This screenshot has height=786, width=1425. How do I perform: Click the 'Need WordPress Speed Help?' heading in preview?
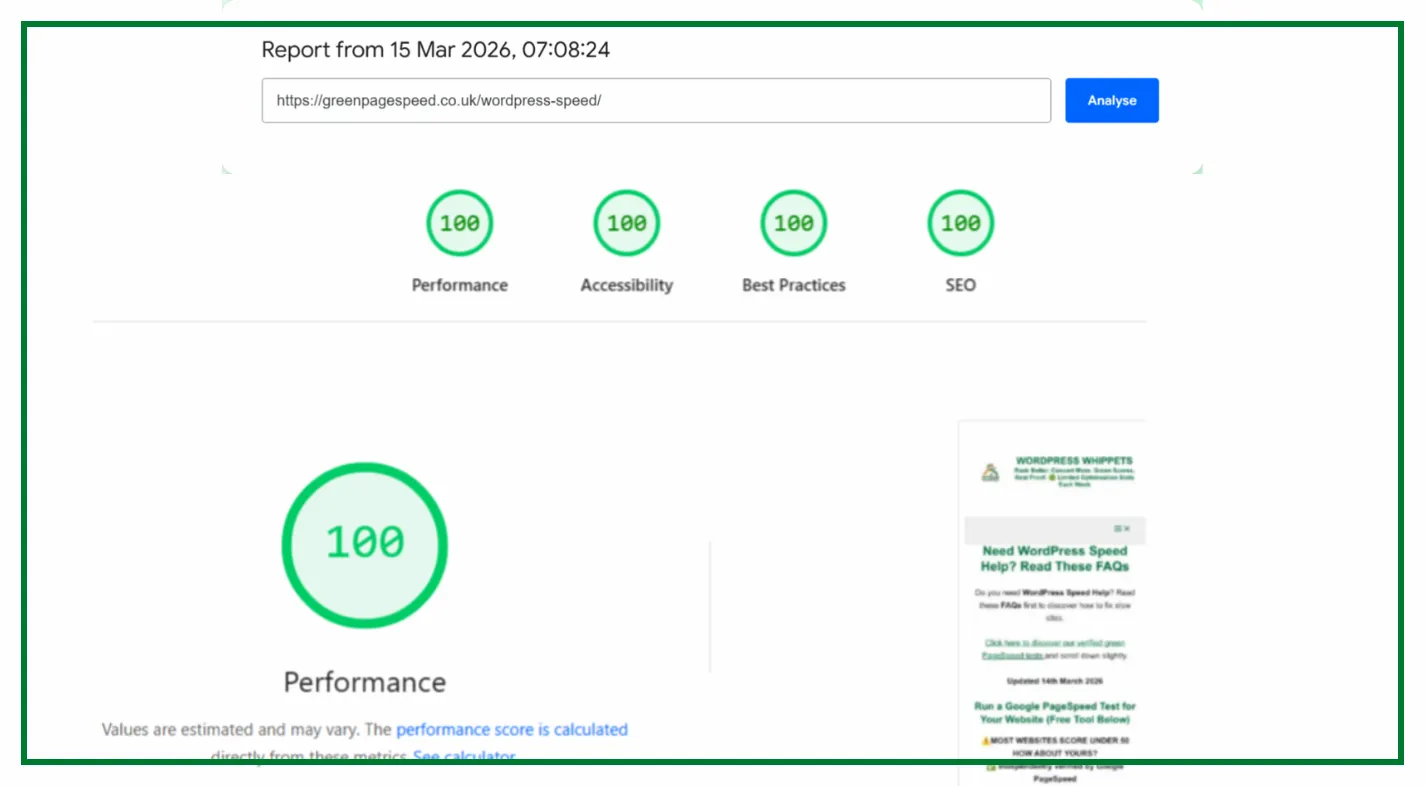tap(1054, 558)
